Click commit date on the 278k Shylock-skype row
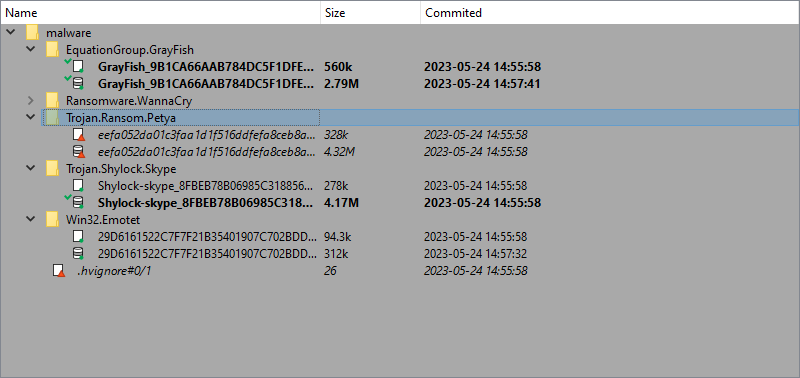The height and width of the screenshot is (378, 800). click(476, 186)
